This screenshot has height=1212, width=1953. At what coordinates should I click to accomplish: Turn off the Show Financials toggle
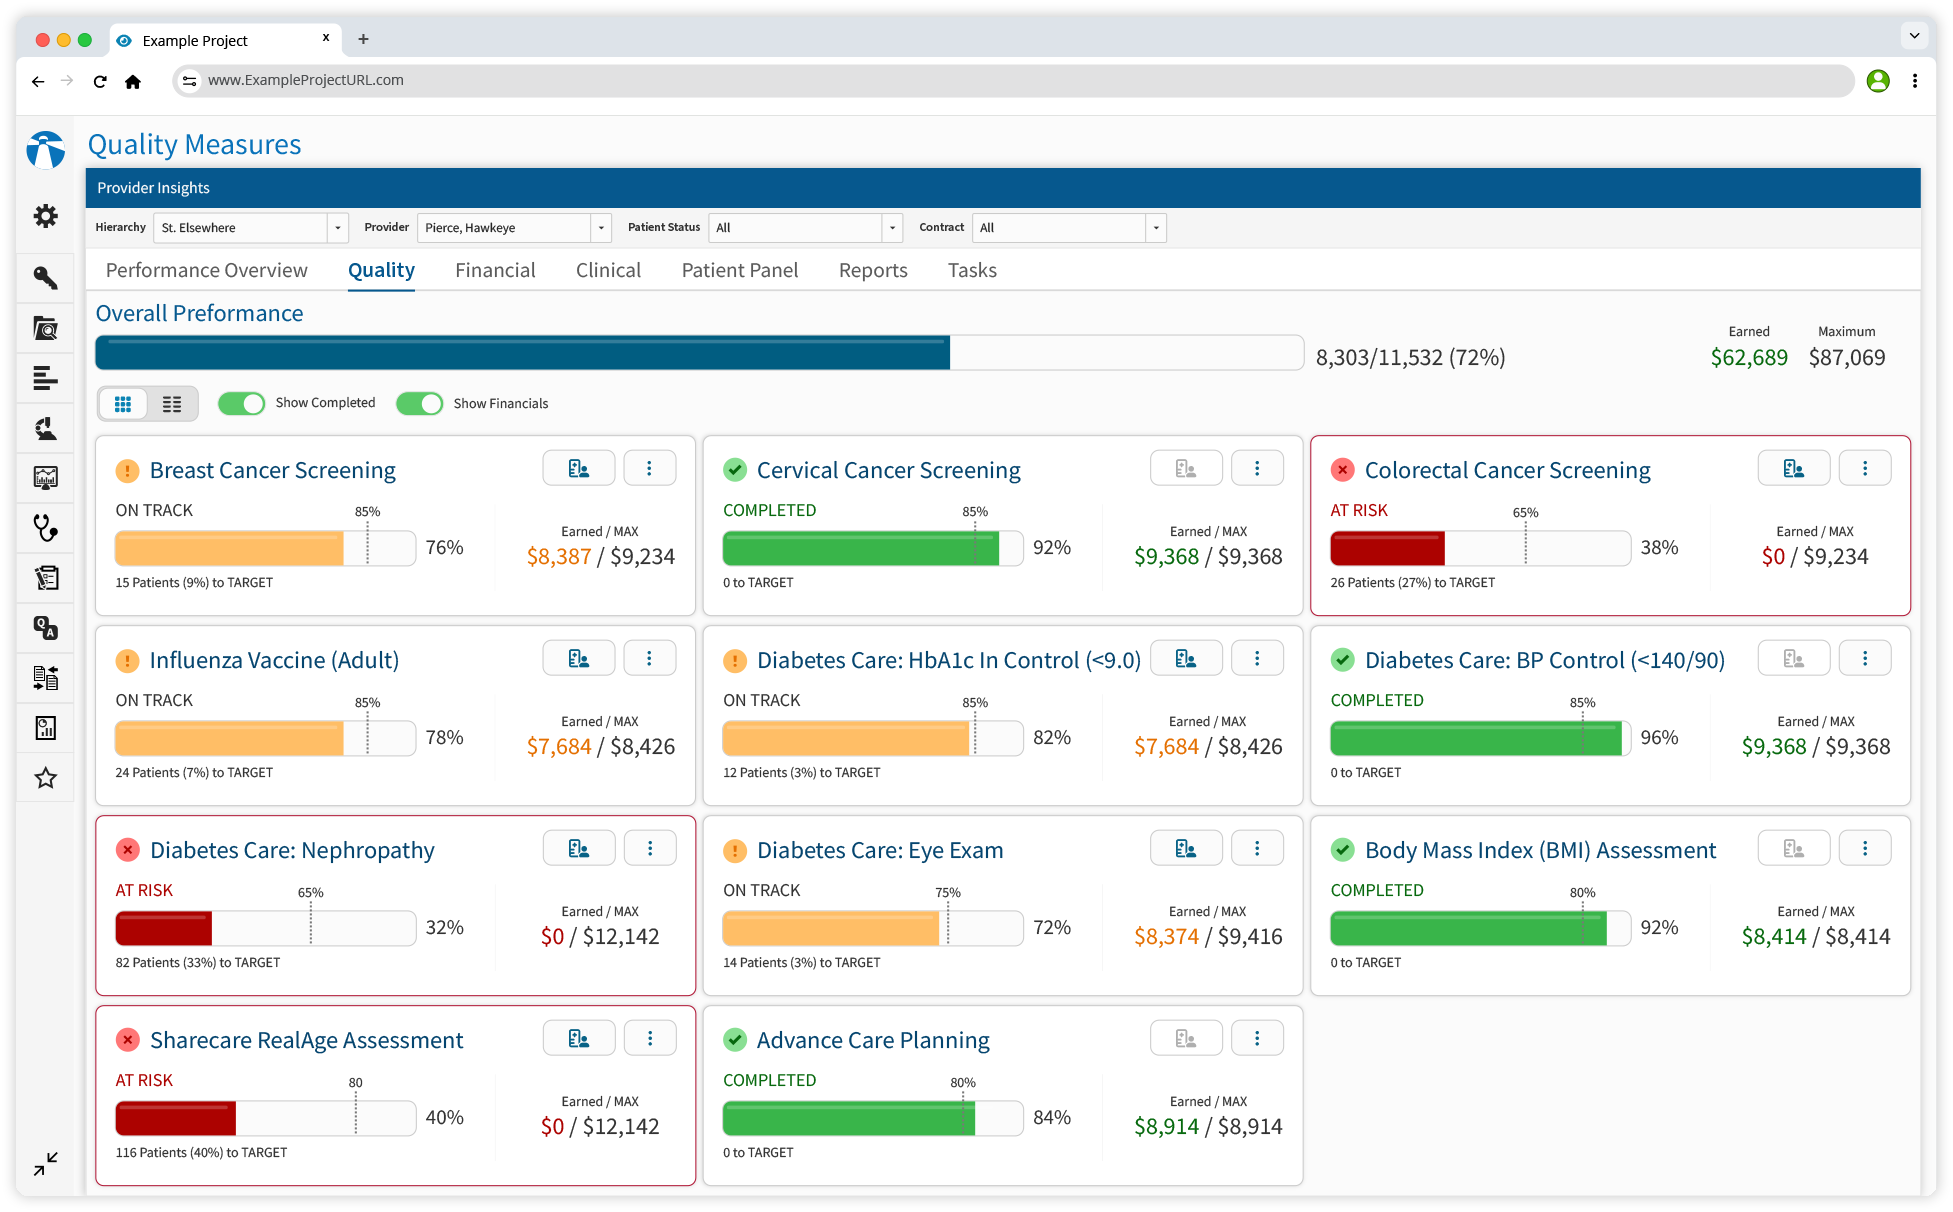(x=419, y=403)
